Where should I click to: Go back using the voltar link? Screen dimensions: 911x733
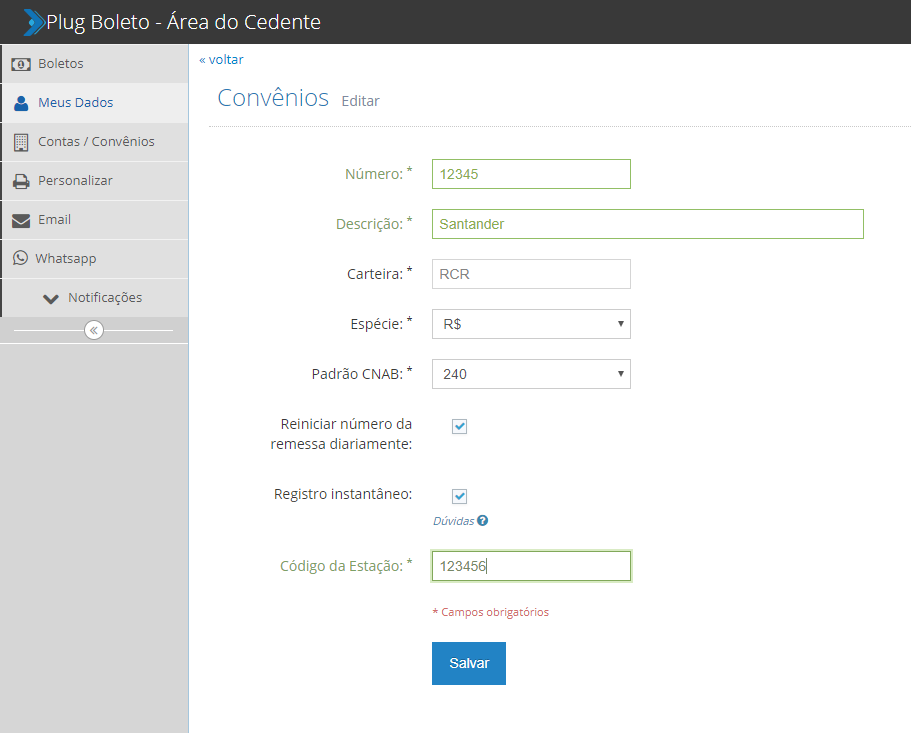pyautogui.click(x=221, y=60)
